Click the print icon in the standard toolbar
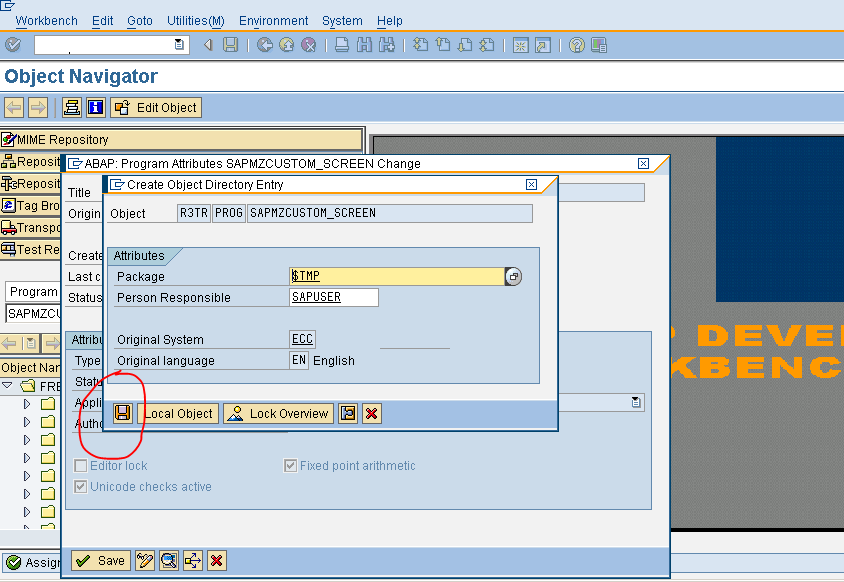This screenshot has width=844, height=582. pos(340,44)
